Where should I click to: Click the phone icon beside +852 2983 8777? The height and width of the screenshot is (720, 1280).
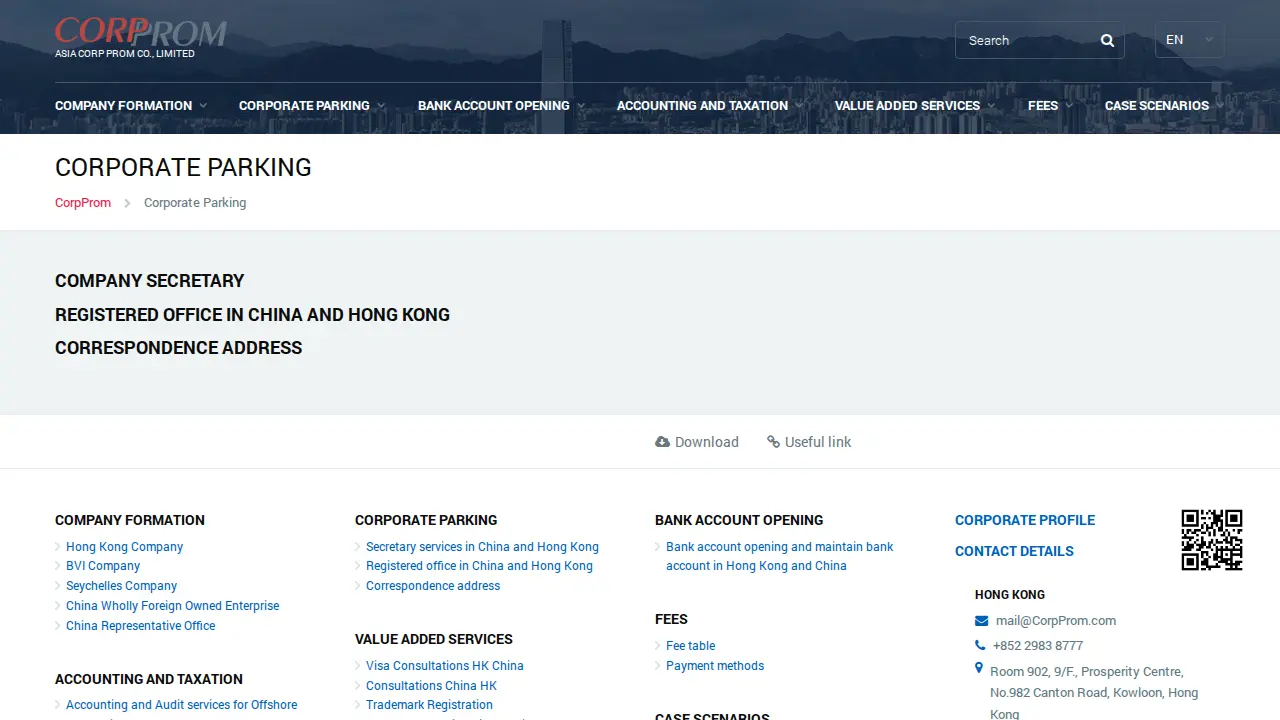[980, 646]
